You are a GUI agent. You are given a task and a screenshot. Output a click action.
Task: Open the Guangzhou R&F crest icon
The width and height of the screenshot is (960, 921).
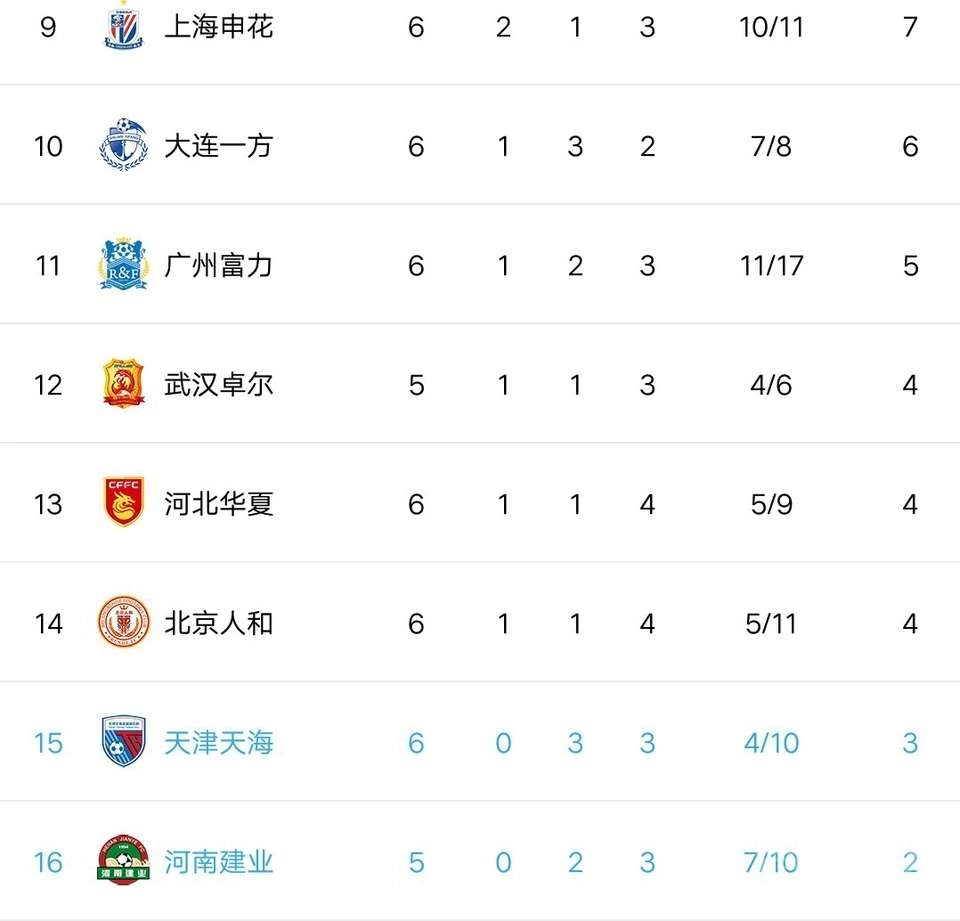(125, 265)
